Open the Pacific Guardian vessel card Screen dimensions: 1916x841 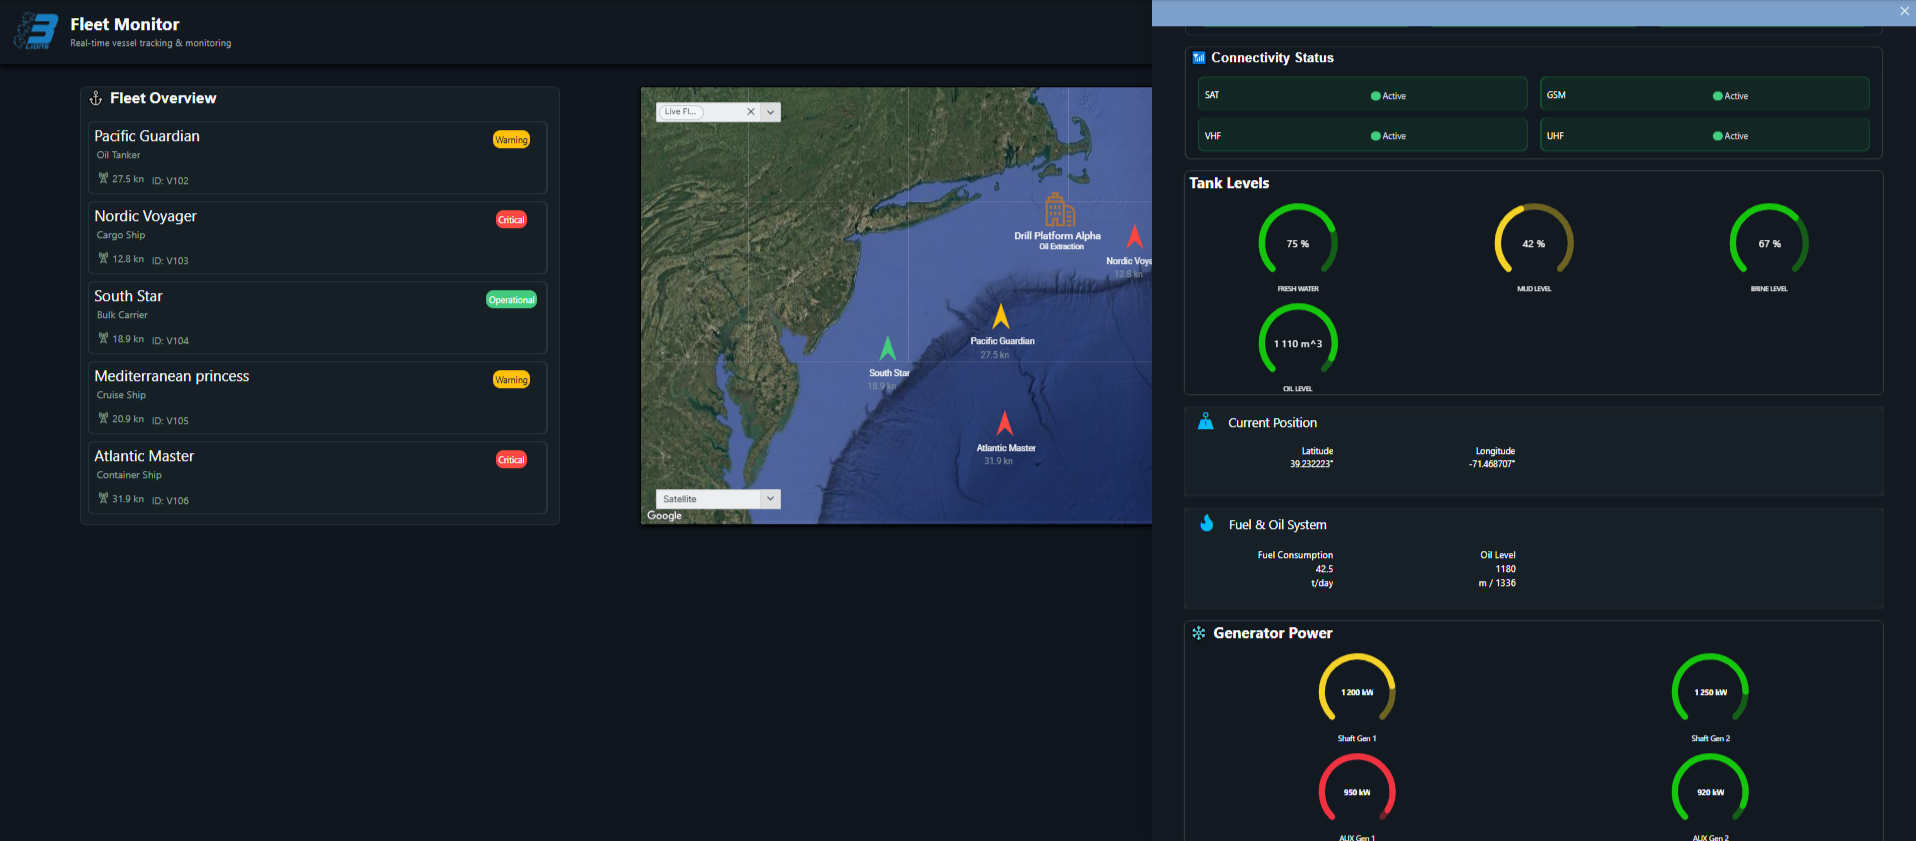(317, 158)
